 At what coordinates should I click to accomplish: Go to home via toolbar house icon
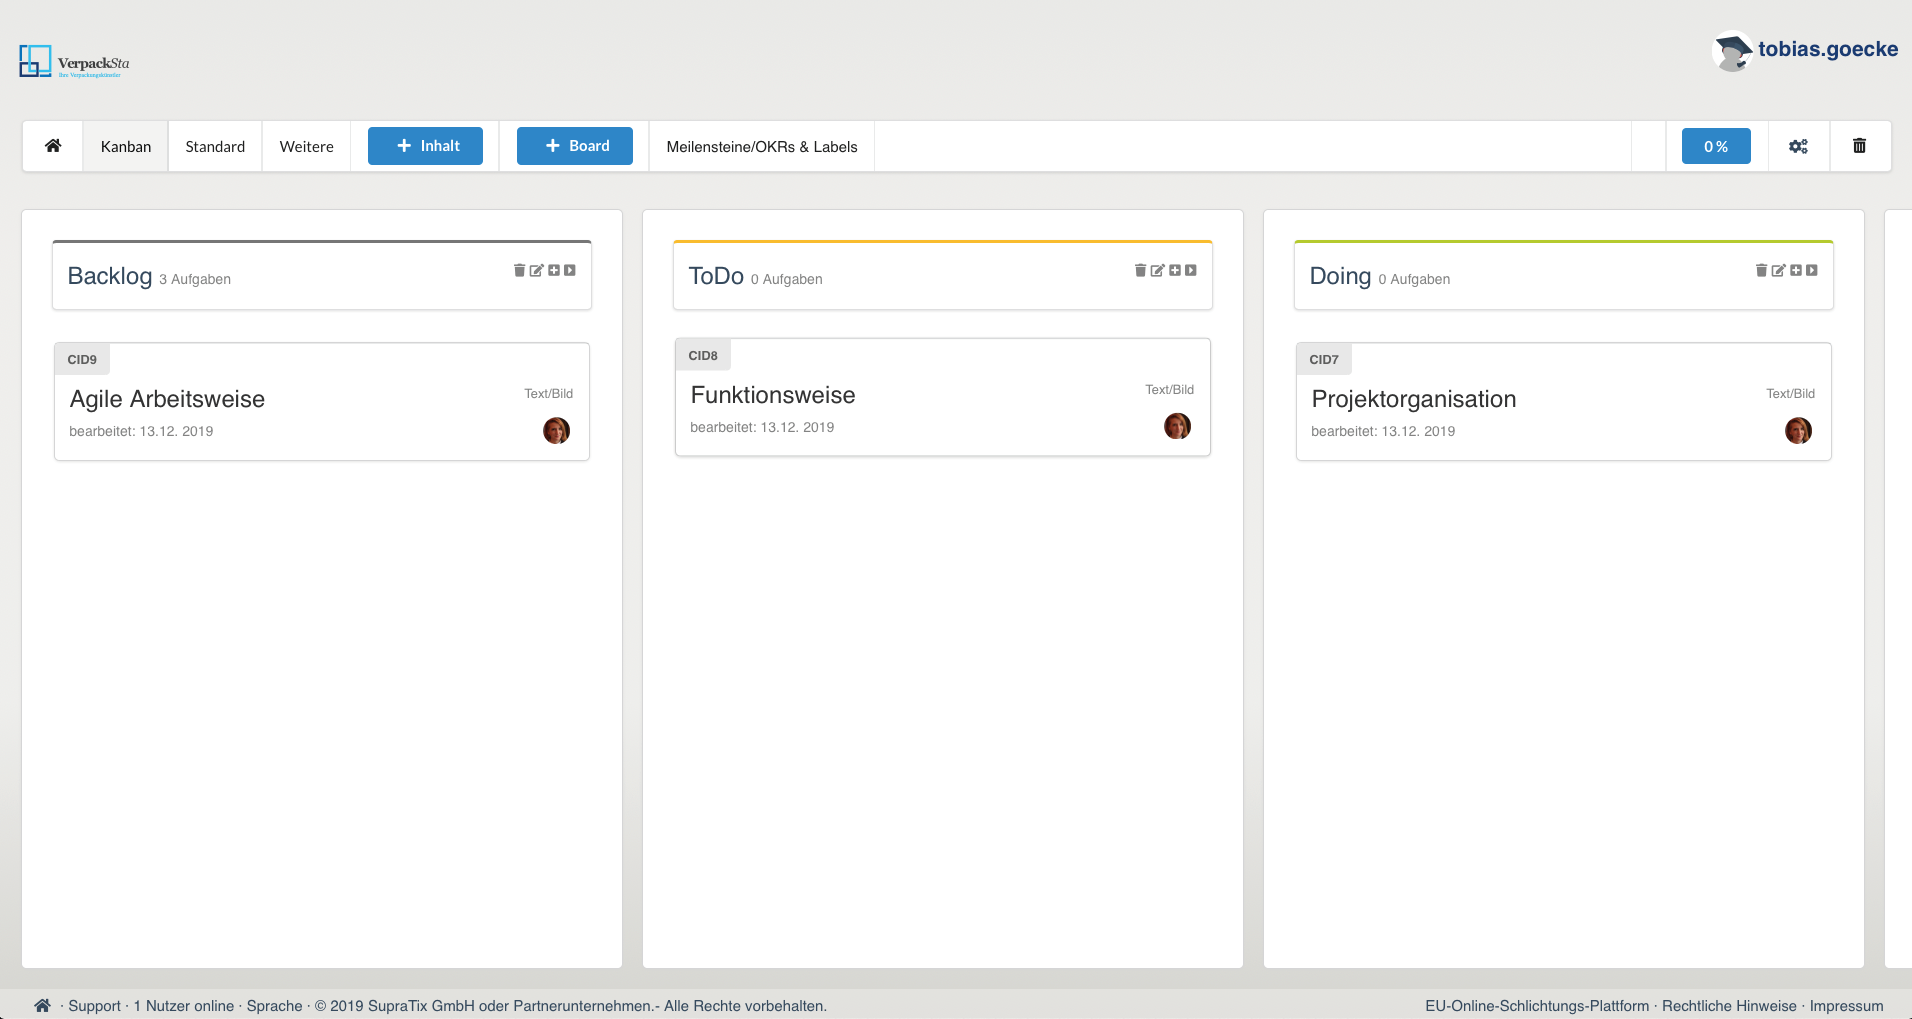tap(53, 146)
